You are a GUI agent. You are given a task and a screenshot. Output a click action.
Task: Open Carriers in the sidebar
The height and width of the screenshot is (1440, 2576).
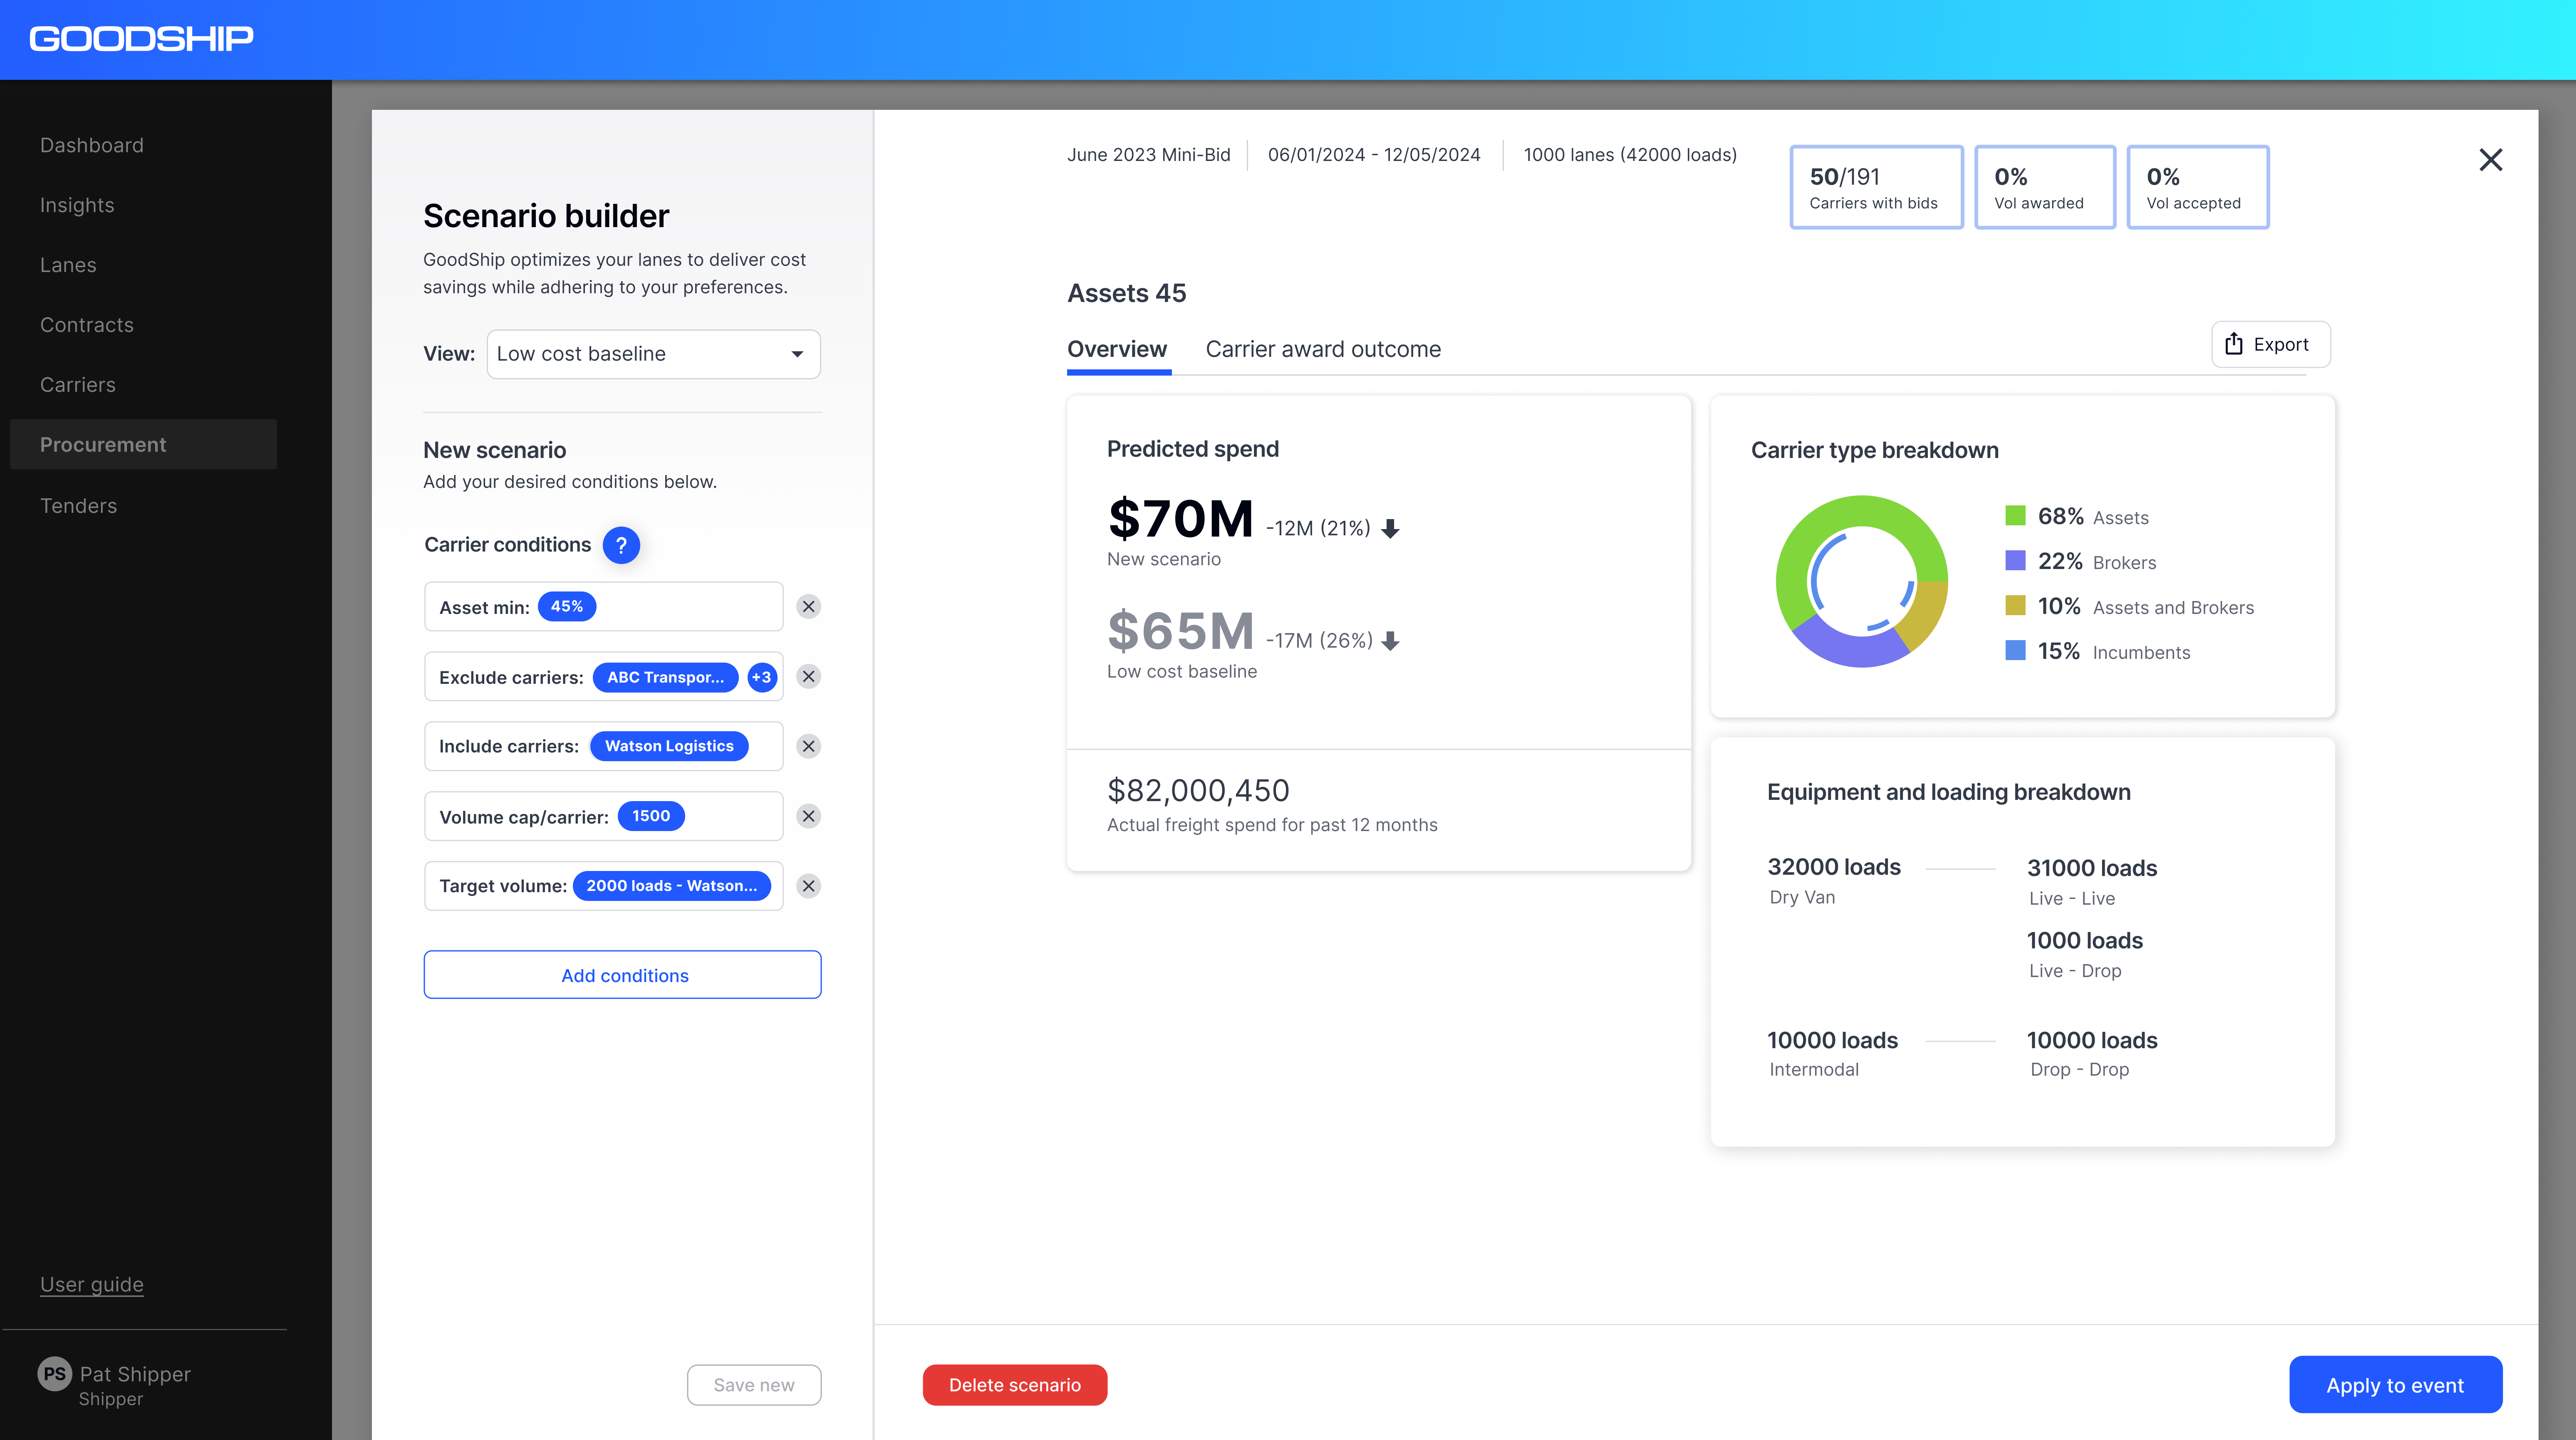pyautogui.click(x=78, y=385)
